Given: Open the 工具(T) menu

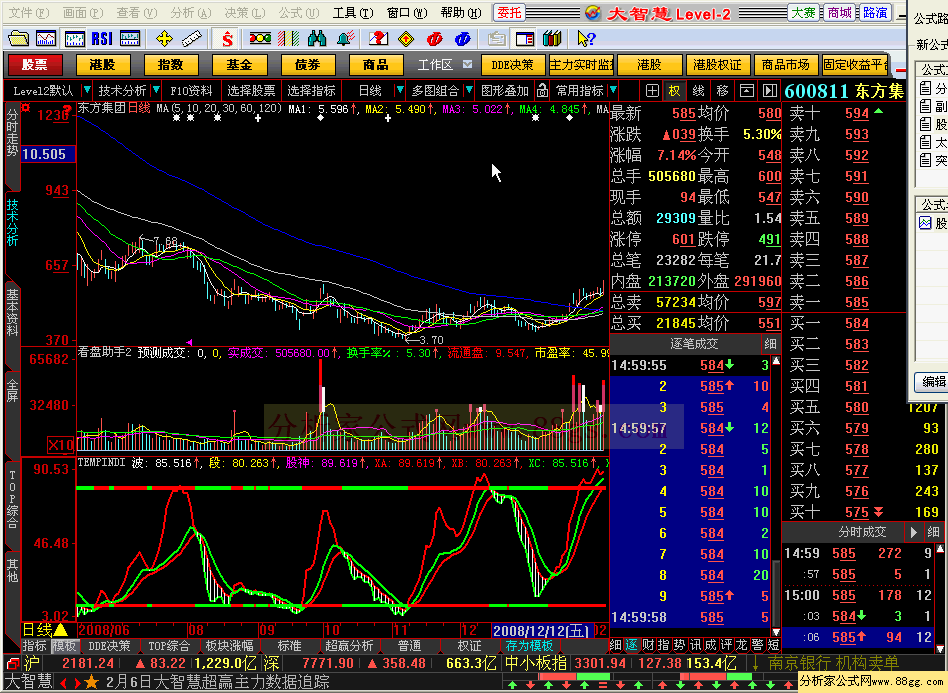Looking at the screenshot, I should coord(353,13).
